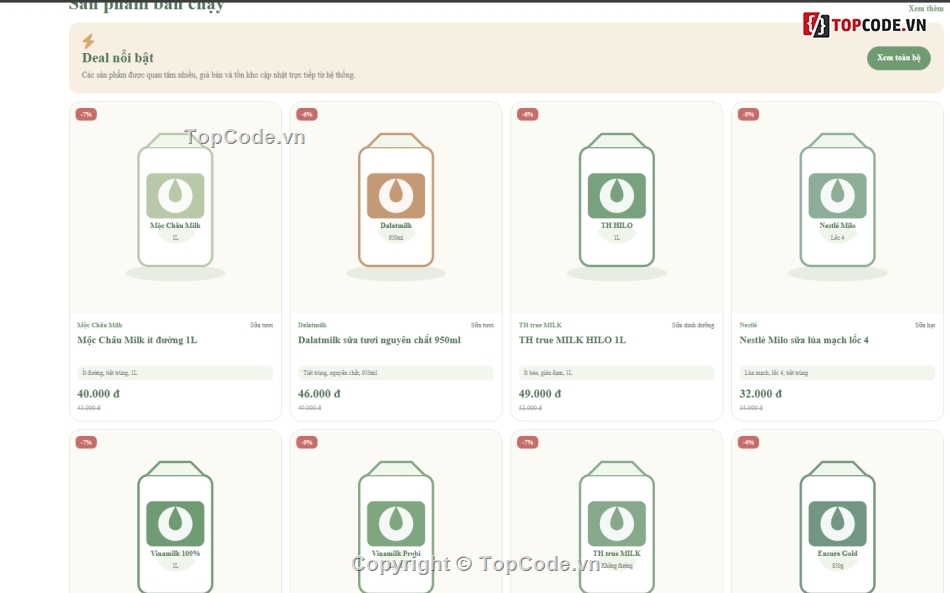Viewport: 950px width, 593px height.
Task: Click the small 'Dalatmilk' brand label
Action: point(312,325)
